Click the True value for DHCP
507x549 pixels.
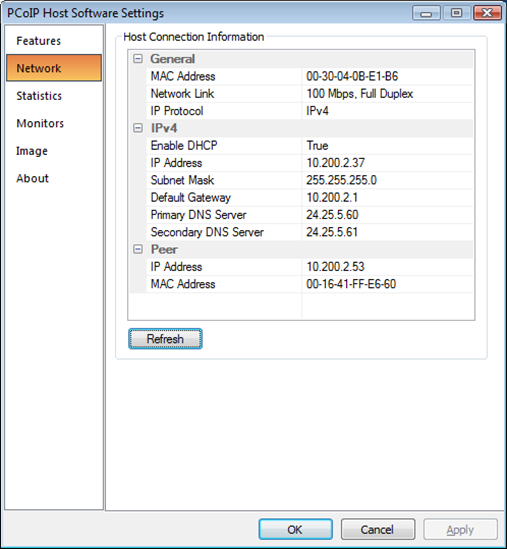[x=317, y=145]
